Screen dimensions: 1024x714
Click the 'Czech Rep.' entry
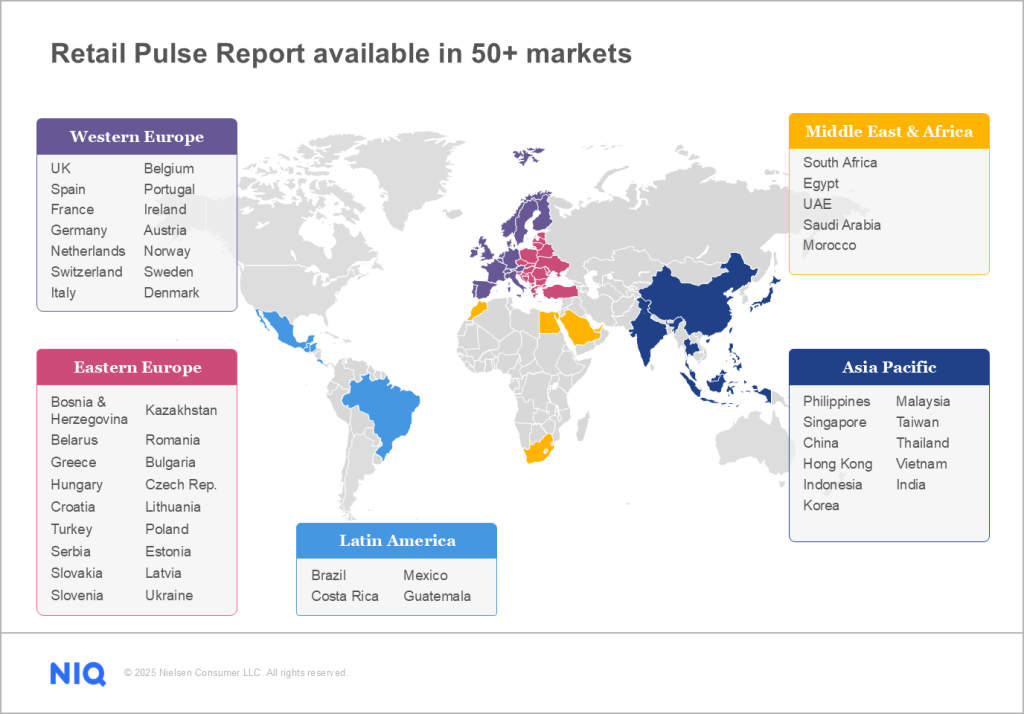[181, 485]
